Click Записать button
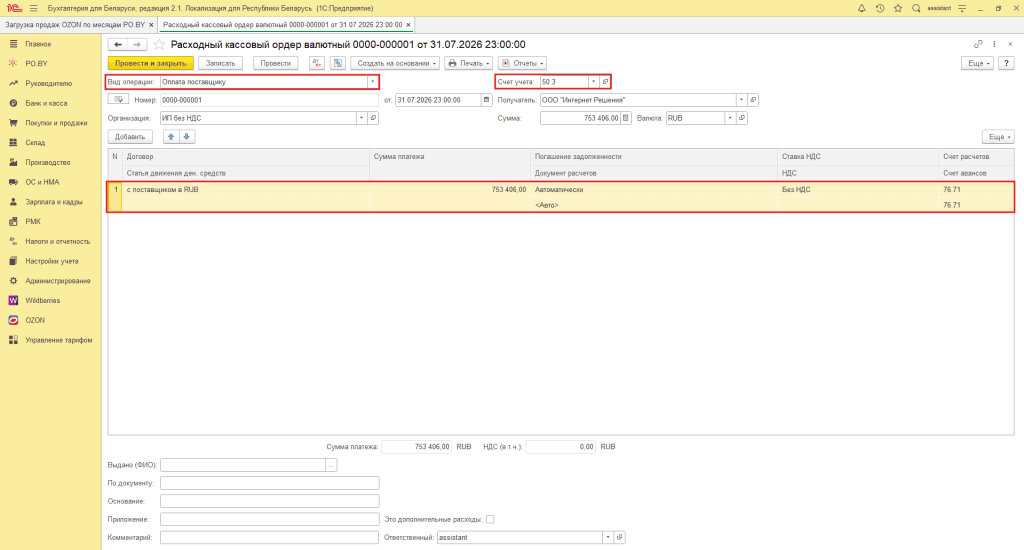The width and height of the screenshot is (1024, 550). pos(221,63)
